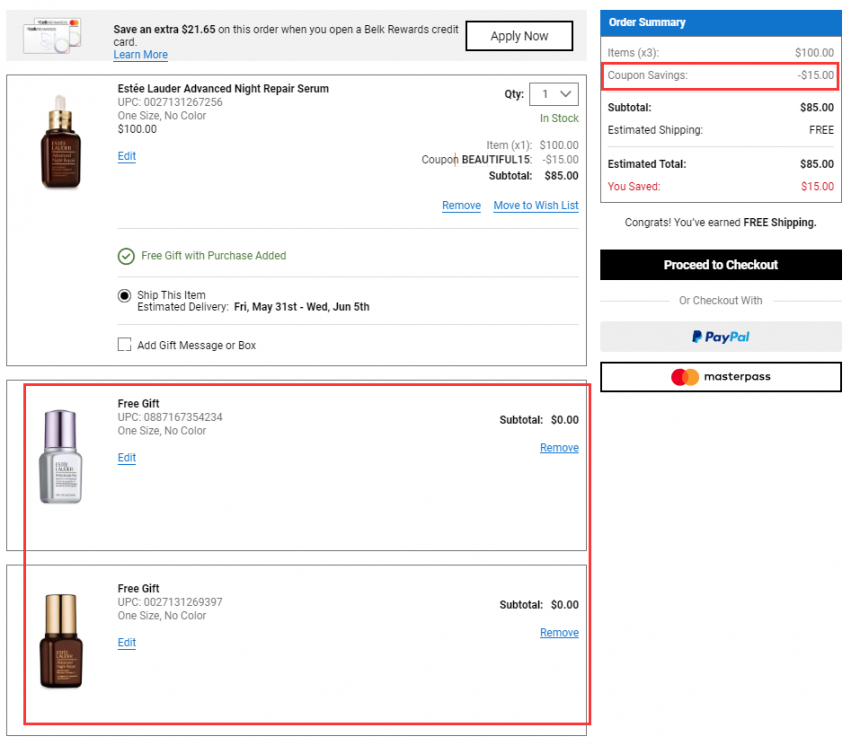Click Proceed to Checkout
The width and height of the screenshot is (860, 754).
[x=721, y=265]
